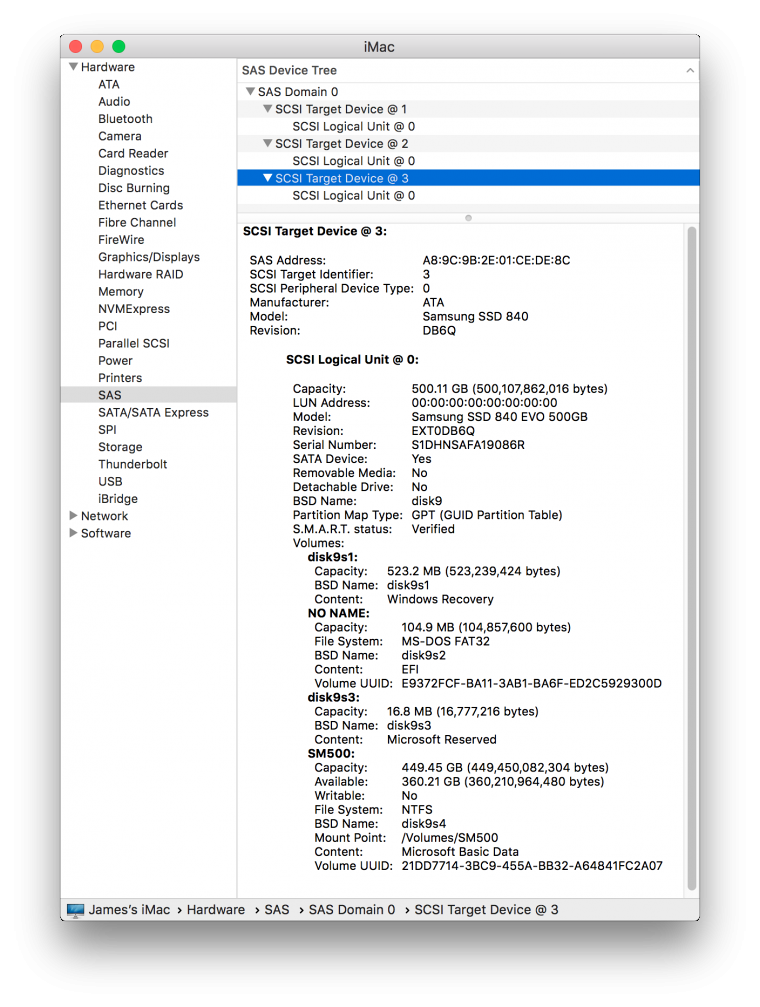Select SATA/SATA Express in sidebar
The width and height of the screenshot is (760, 1007).
[x=154, y=412]
